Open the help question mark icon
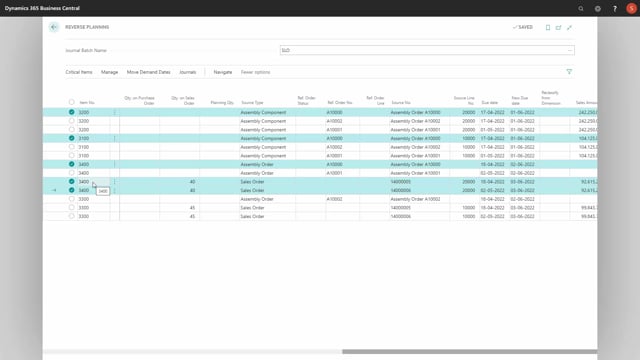 coord(615,9)
